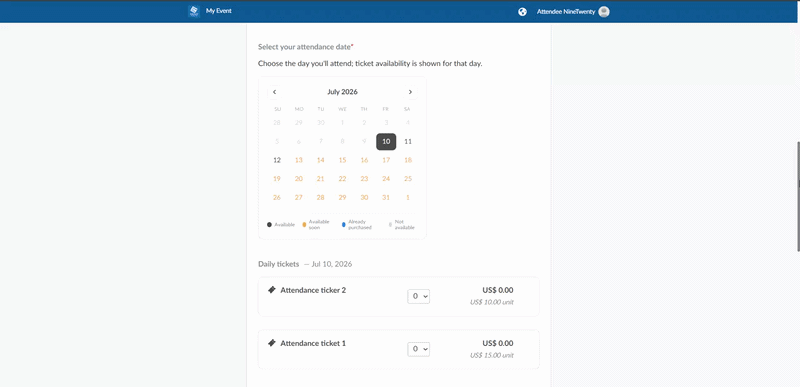Click the Attendance ticket 1 name

pyautogui.click(x=313, y=343)
